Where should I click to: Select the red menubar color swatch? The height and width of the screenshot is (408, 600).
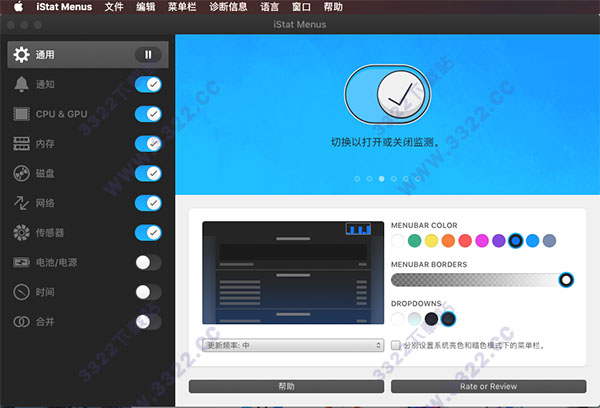(x=465, y=241)
